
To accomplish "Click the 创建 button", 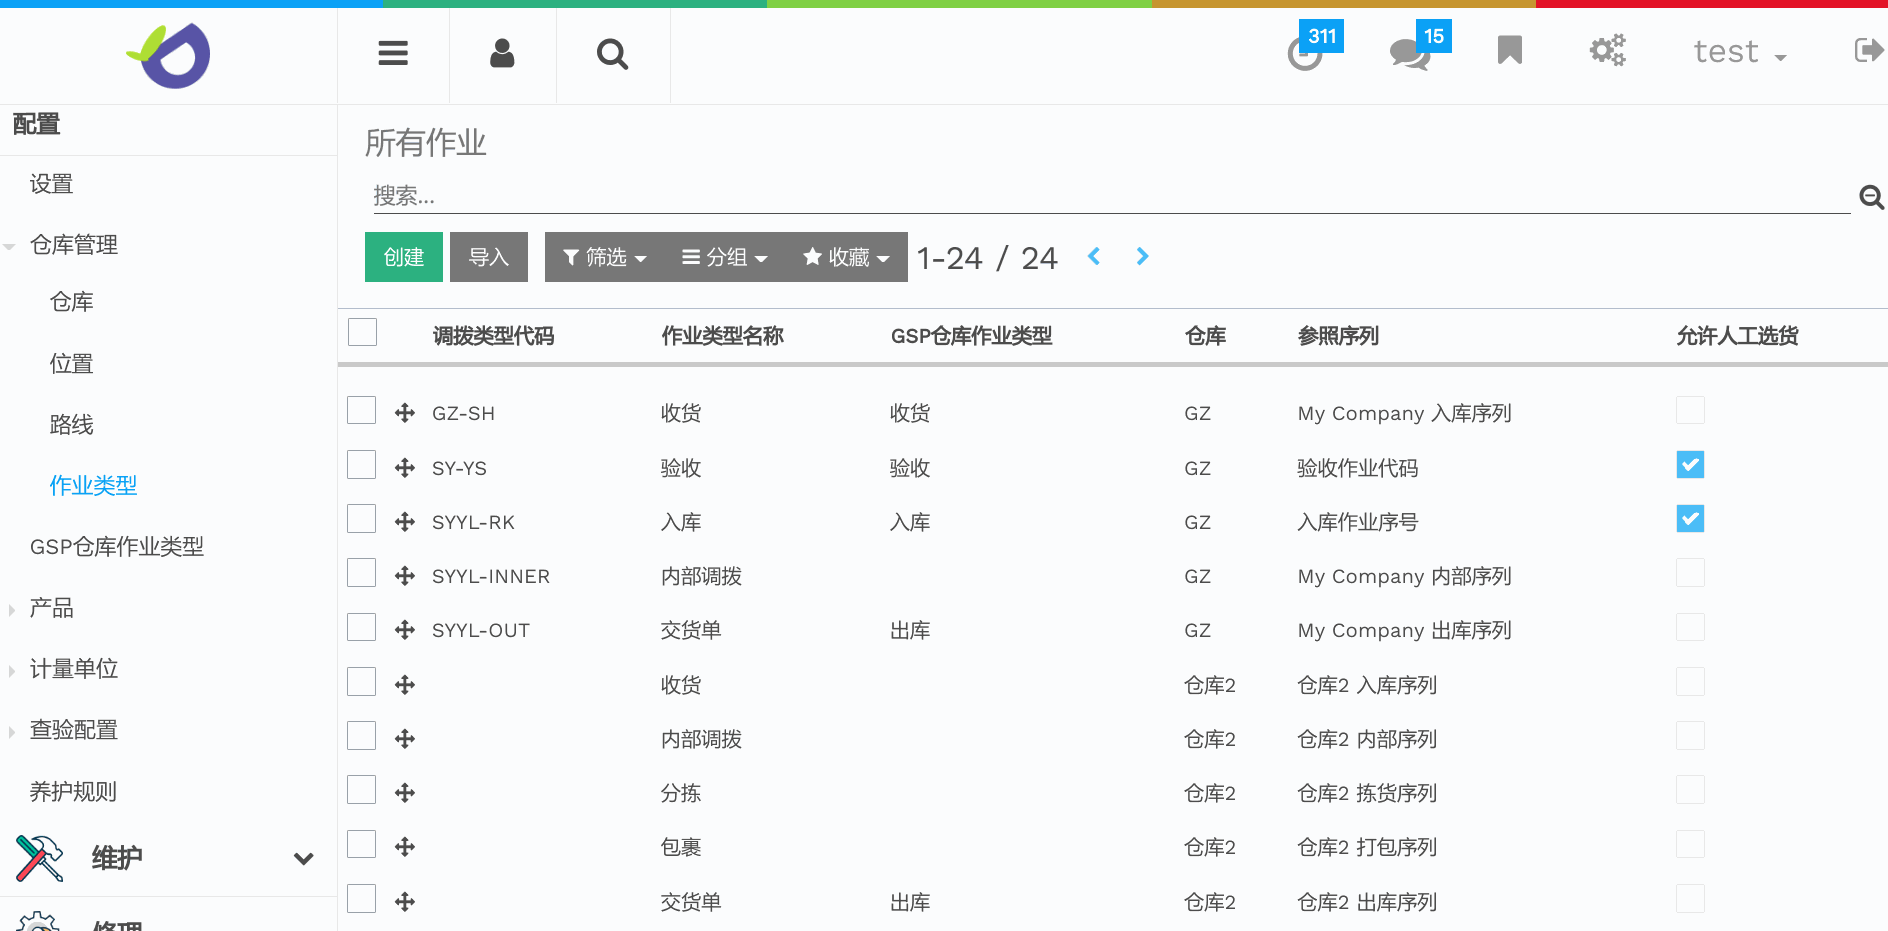I will (403, 257).
